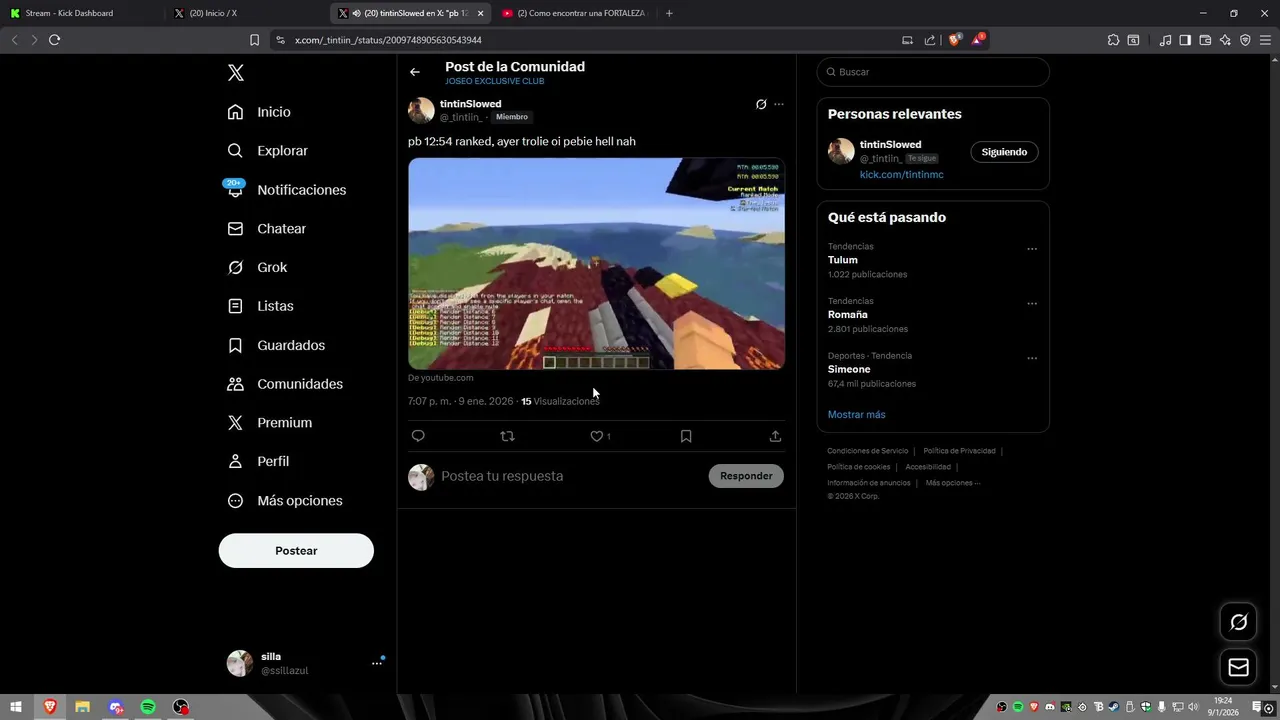Open more options for Tulum trend
This screenshot has height=720, width=1280.
(1032, 249)
